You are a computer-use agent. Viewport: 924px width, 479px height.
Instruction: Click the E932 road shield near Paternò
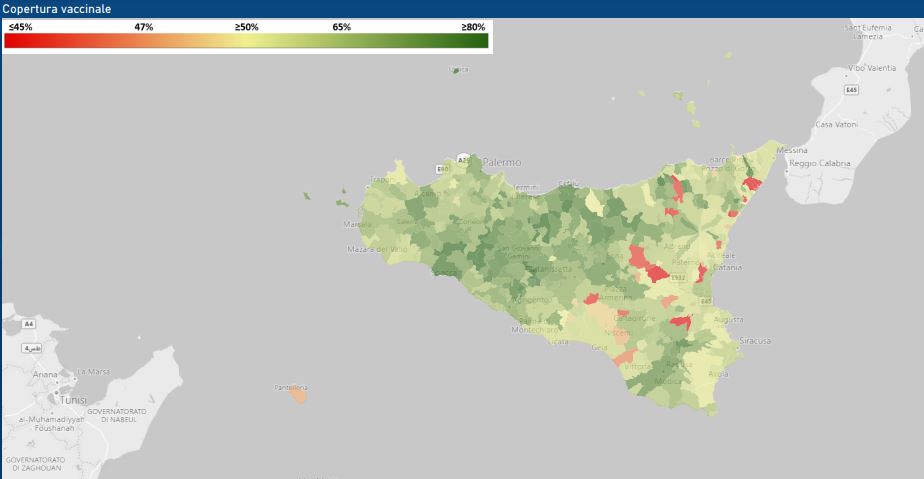click(679, 277)
